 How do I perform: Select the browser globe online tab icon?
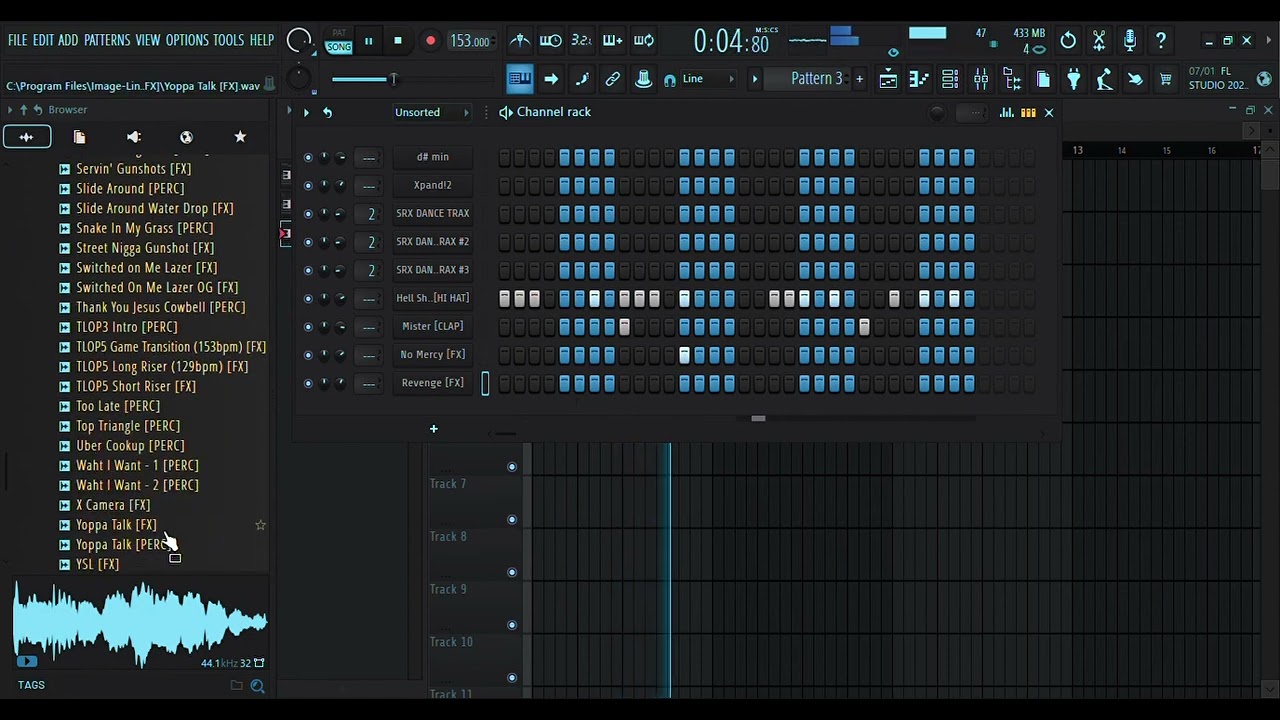186,137
